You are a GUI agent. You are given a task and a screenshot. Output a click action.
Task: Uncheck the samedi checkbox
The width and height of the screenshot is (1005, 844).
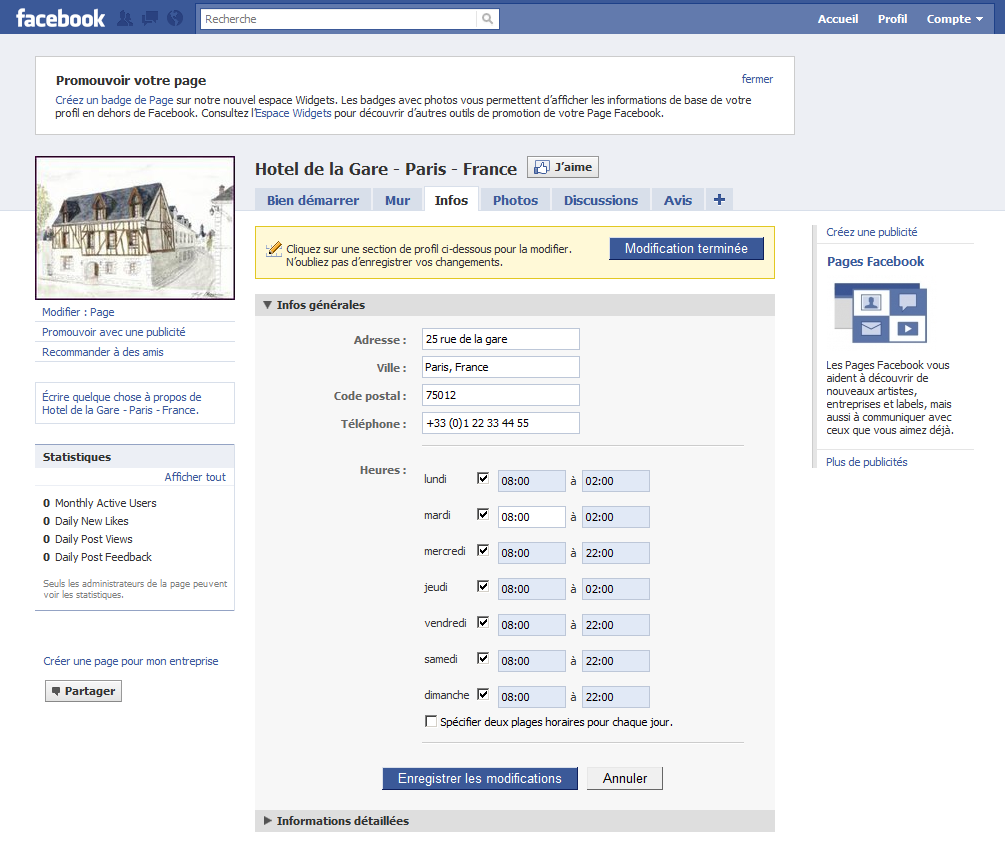point(483,658)
